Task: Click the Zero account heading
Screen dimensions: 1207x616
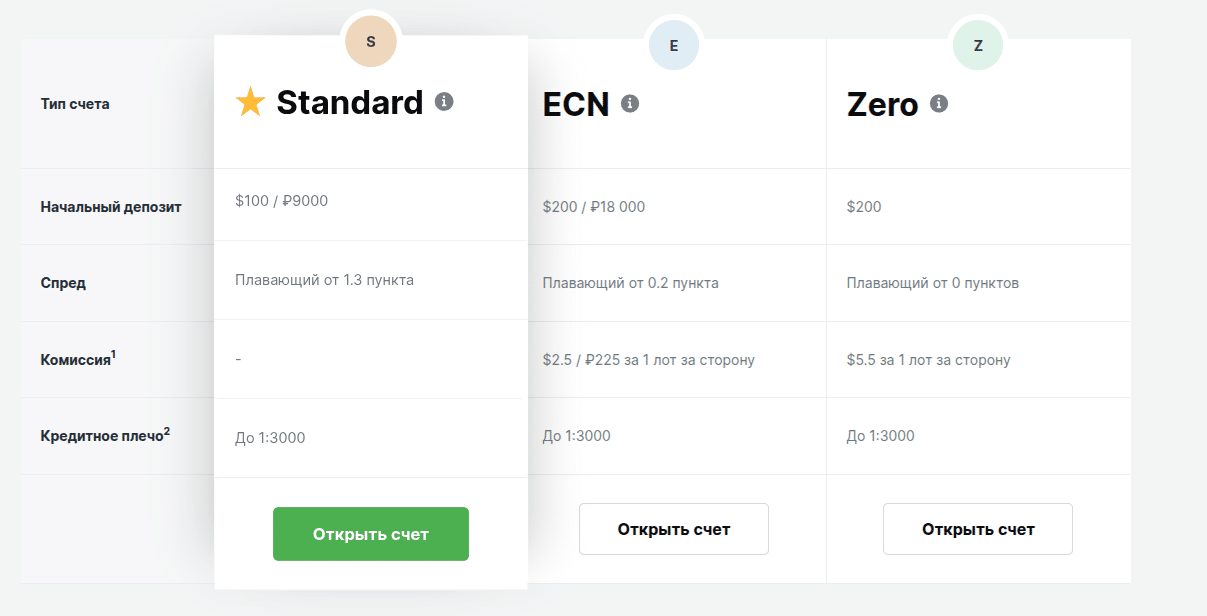Action: [882, 104]
